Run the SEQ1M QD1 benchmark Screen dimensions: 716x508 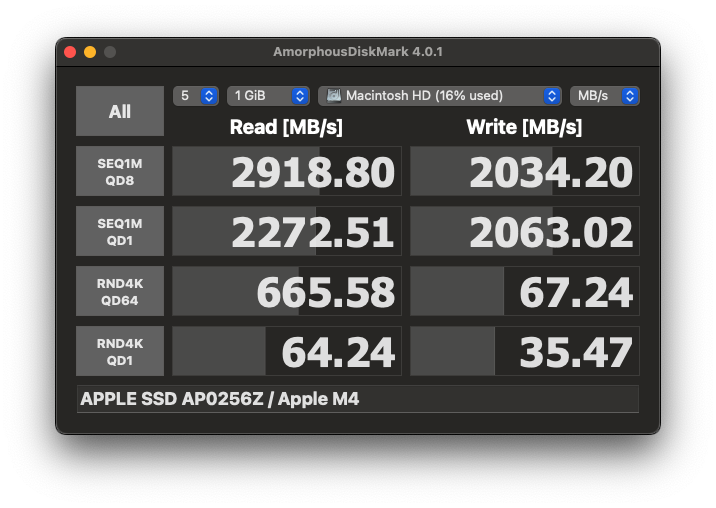120,231
